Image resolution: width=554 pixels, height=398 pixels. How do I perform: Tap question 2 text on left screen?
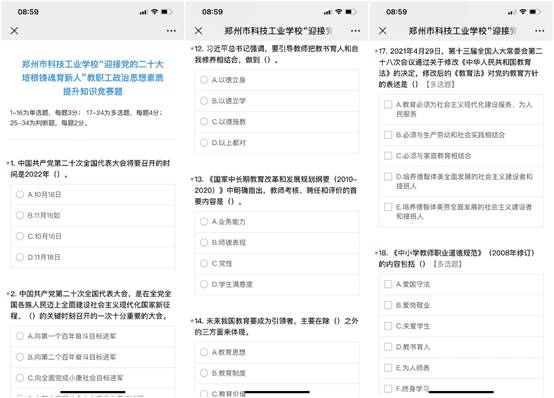90,305
